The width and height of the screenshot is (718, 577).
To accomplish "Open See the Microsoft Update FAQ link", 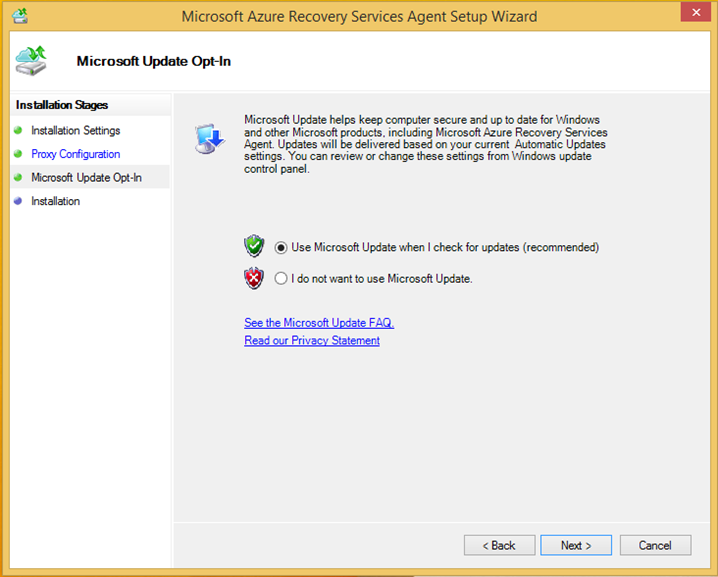I will tap(319, 323).
